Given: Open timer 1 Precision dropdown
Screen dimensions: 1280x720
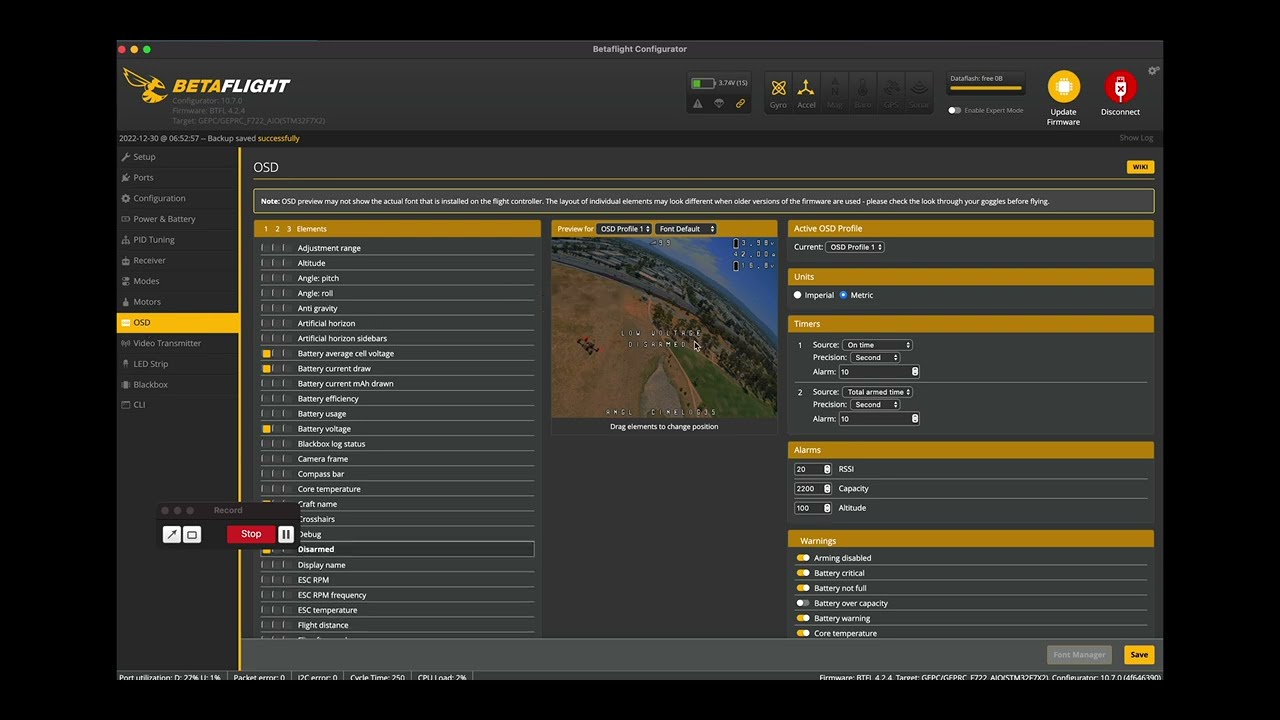Looking at the screenshot, I should pyautogui.click(x=875, y=357).
